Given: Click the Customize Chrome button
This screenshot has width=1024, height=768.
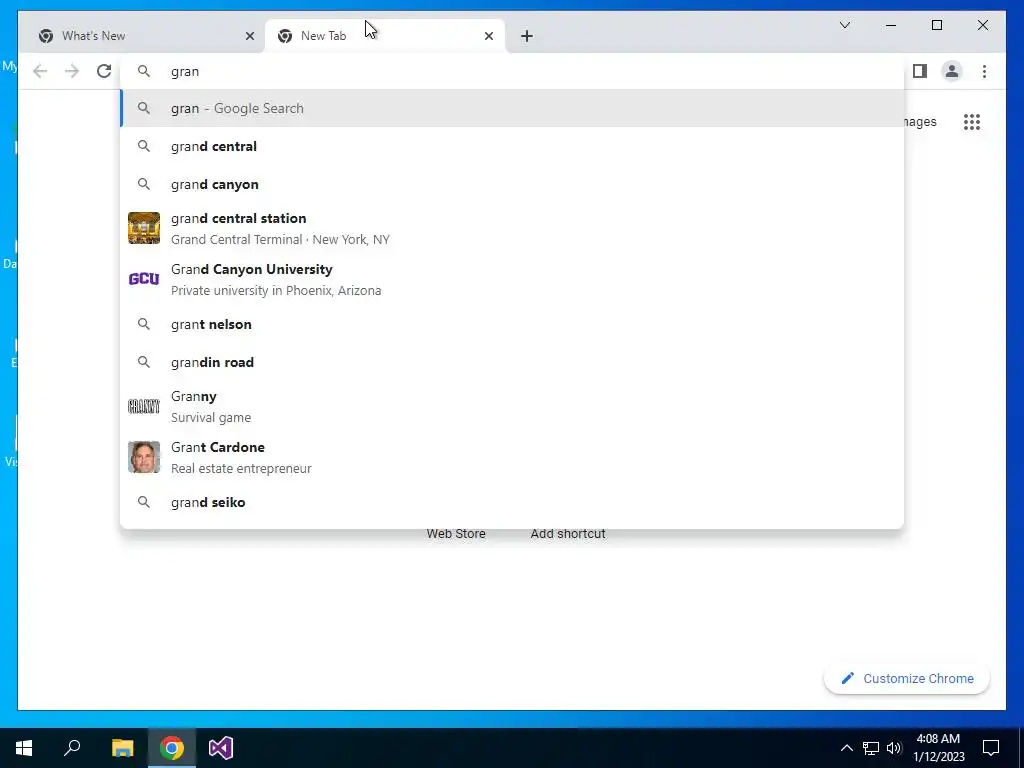Looking at the screenshot, I should [907, 679].
